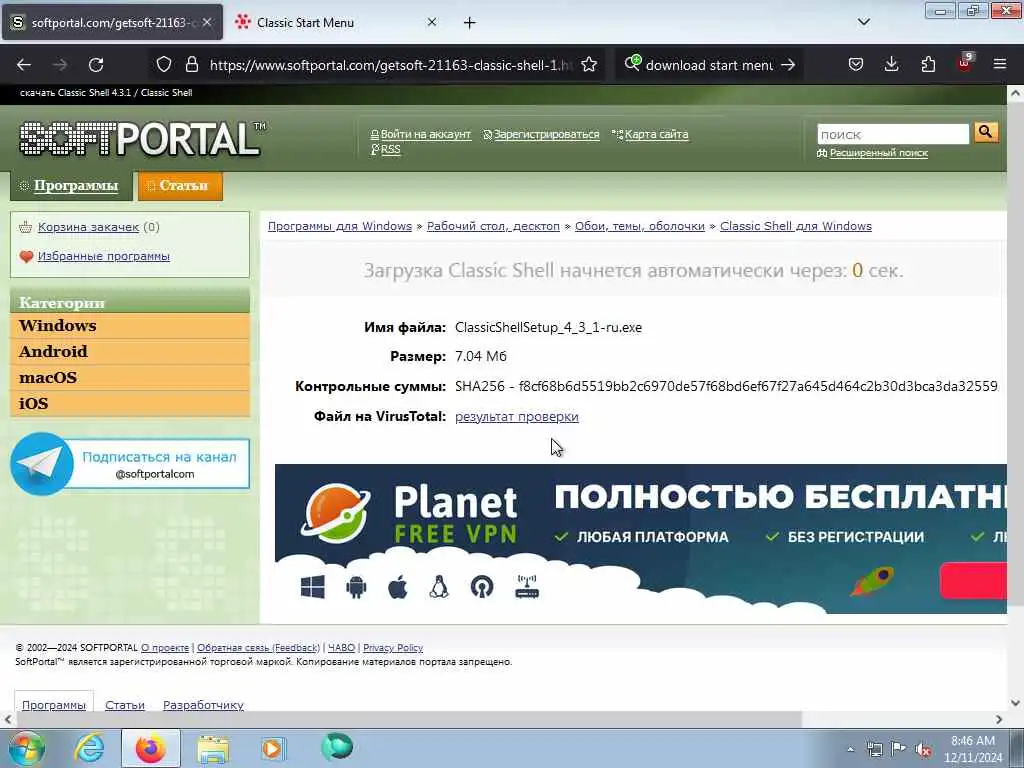The width and height of the screenshot is (1024, 768).
Task: Switch to the softportal.com tab
Action: 112,22
